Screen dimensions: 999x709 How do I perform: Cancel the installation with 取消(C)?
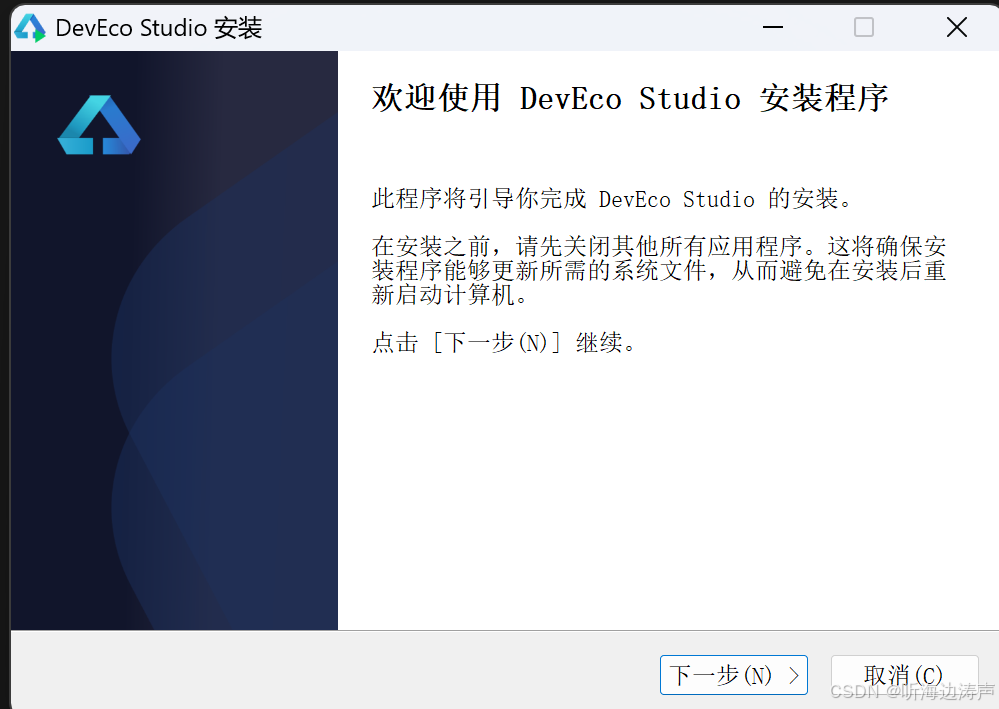(x=904, y=675)
